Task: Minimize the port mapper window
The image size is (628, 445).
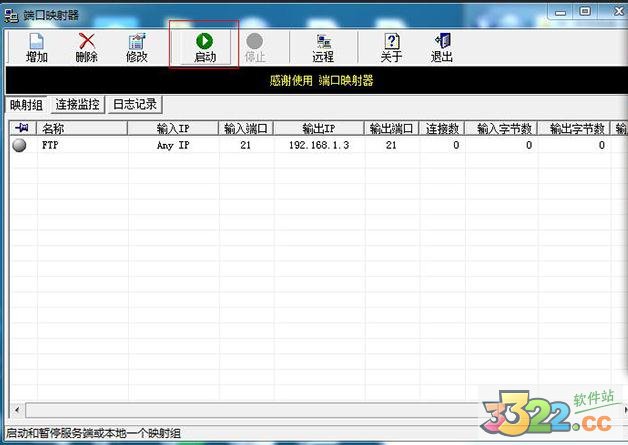Action: point(561,12)
